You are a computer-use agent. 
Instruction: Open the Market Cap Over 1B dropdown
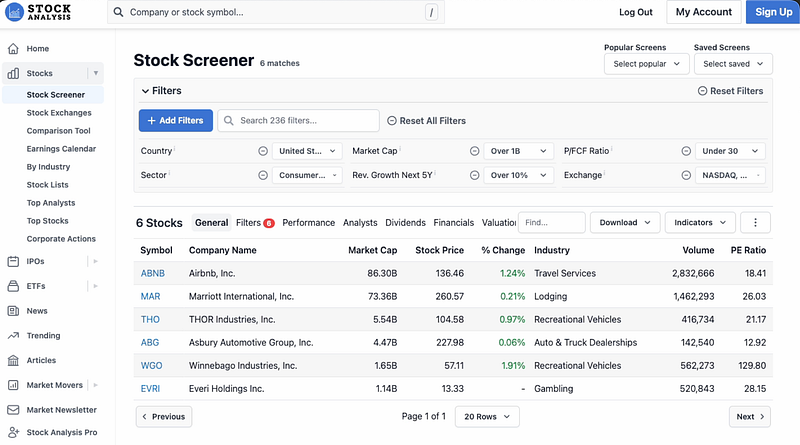(518, 151)
